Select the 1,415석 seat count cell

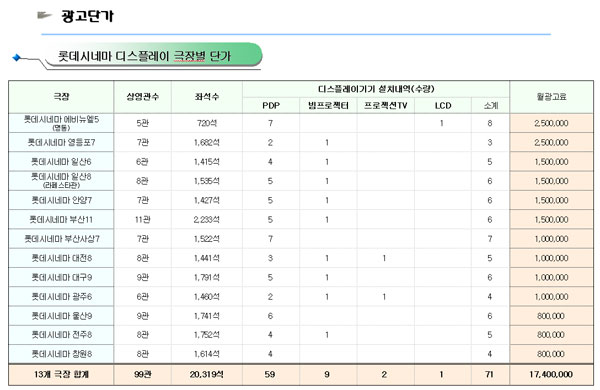tap(207, 162)
